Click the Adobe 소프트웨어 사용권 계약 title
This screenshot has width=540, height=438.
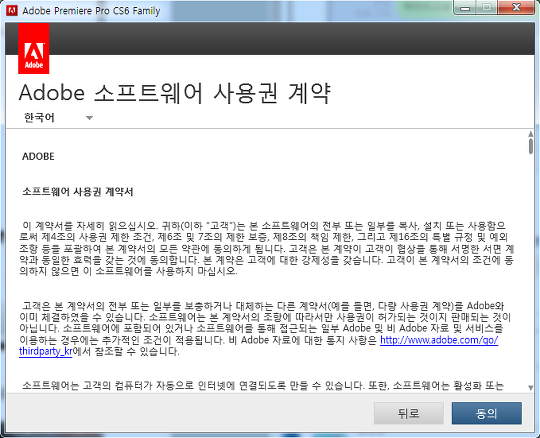click(x=175, y=93)
